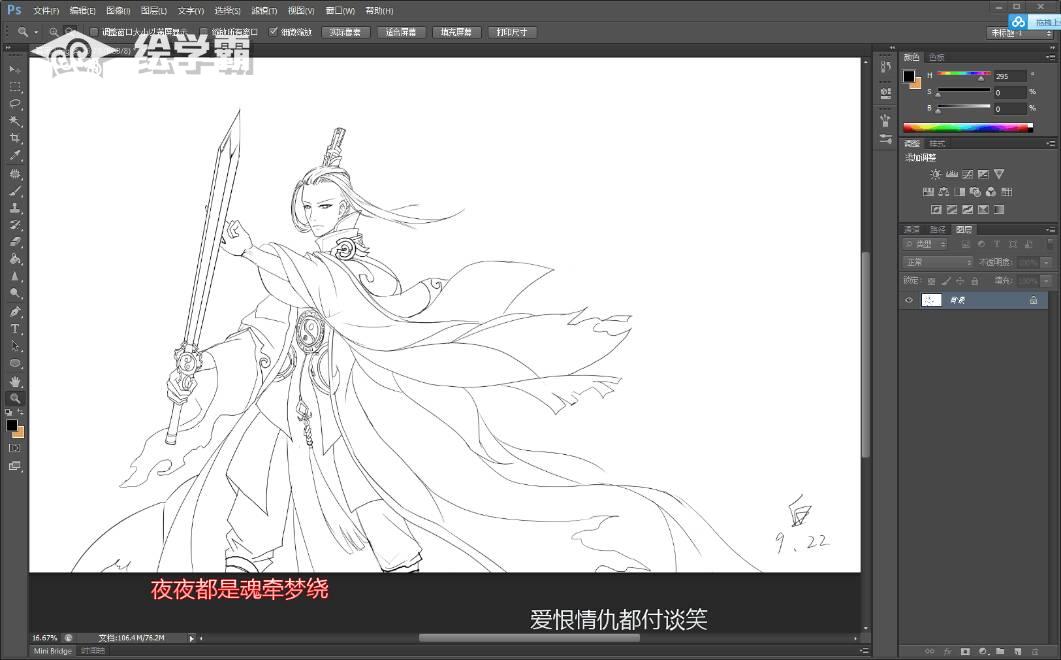Viewport: 1061px width, 660px height.
Task: Open the workspace switcher dropdown
Action: tap(1022, 32)
